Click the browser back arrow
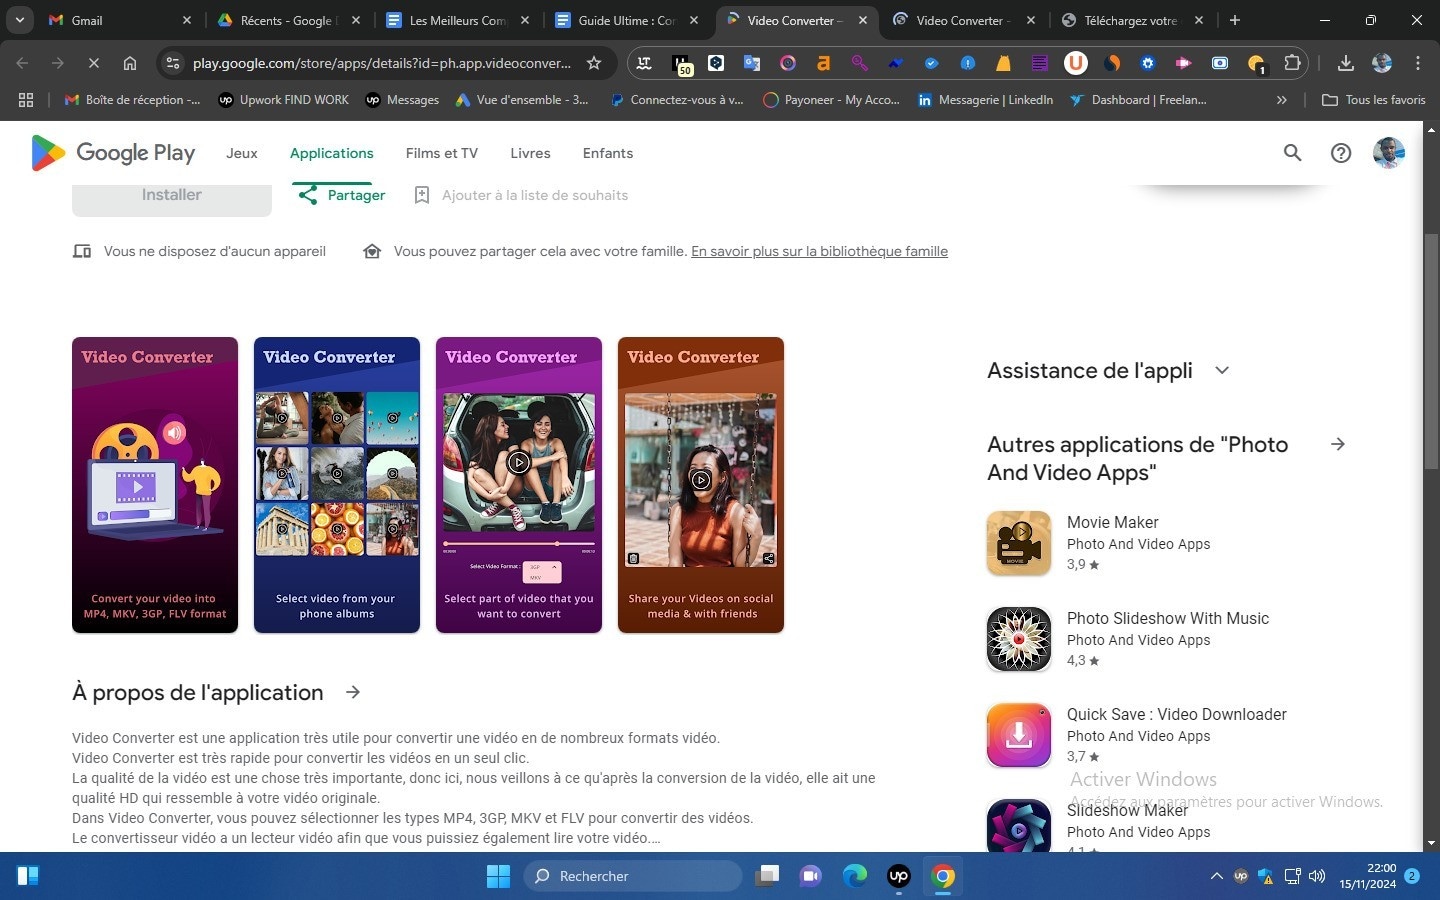This screenshot has width=1440, height=900. coord(22,63)
